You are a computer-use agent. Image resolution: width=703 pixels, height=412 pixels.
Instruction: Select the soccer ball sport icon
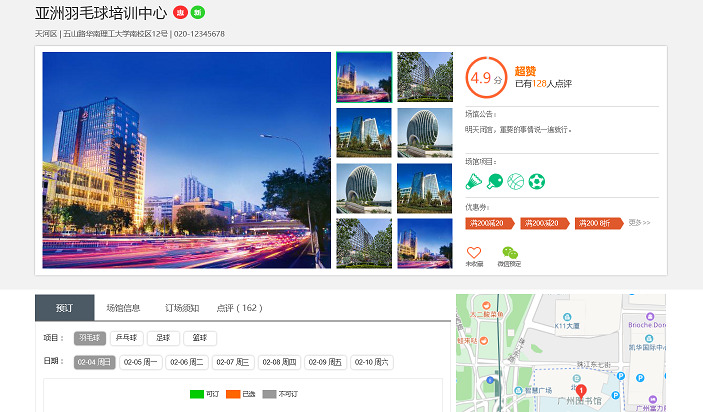pyautogui.click(x=537, y=182)
